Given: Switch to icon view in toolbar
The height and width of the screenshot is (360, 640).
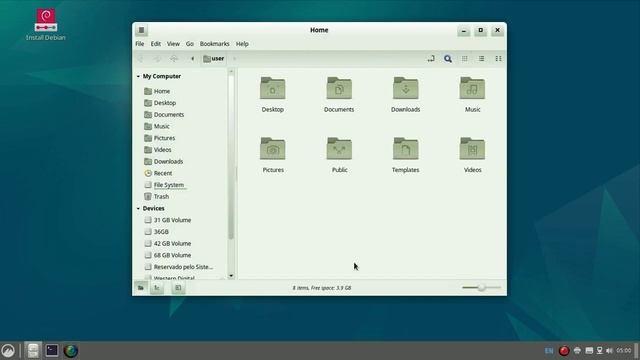Looking at the screenshot, I should click(x=464, y=59).
